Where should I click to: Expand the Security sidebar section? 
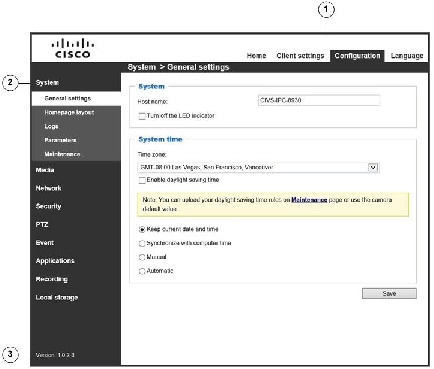point(49,206)
